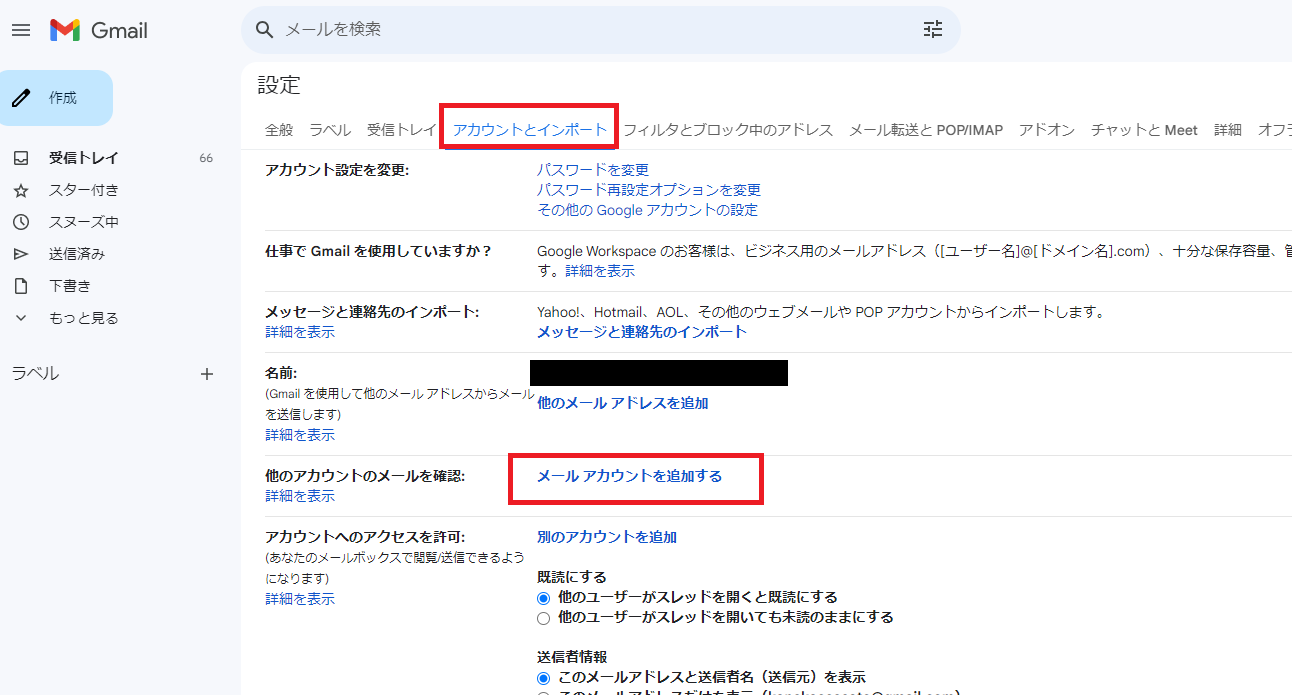Open スヌーズ中 snoozed folder

click(84, 222)
